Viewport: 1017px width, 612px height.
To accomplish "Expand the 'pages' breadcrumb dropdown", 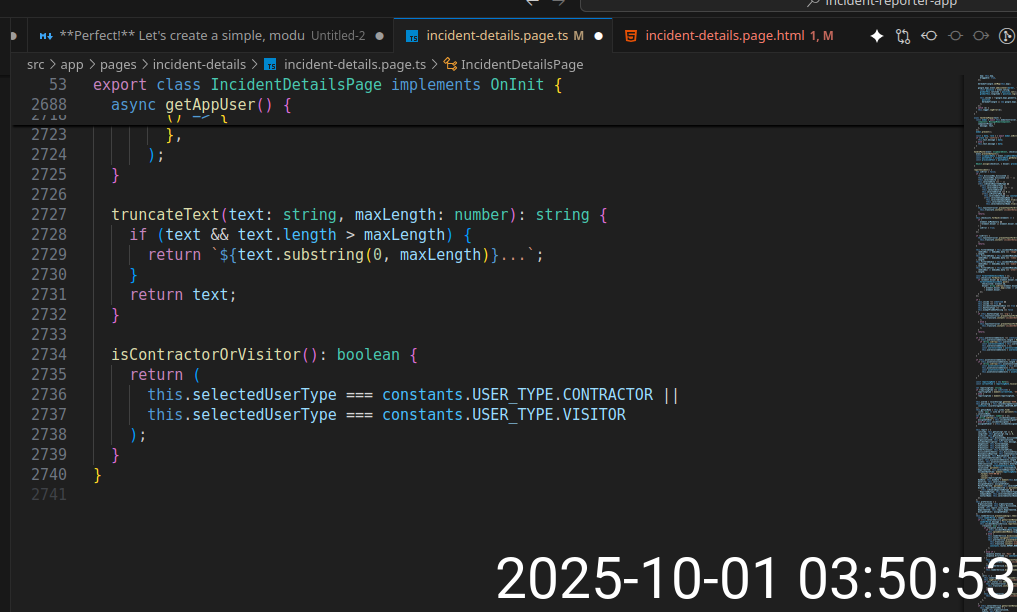I will pyautogui.click(x=118, y=64).
